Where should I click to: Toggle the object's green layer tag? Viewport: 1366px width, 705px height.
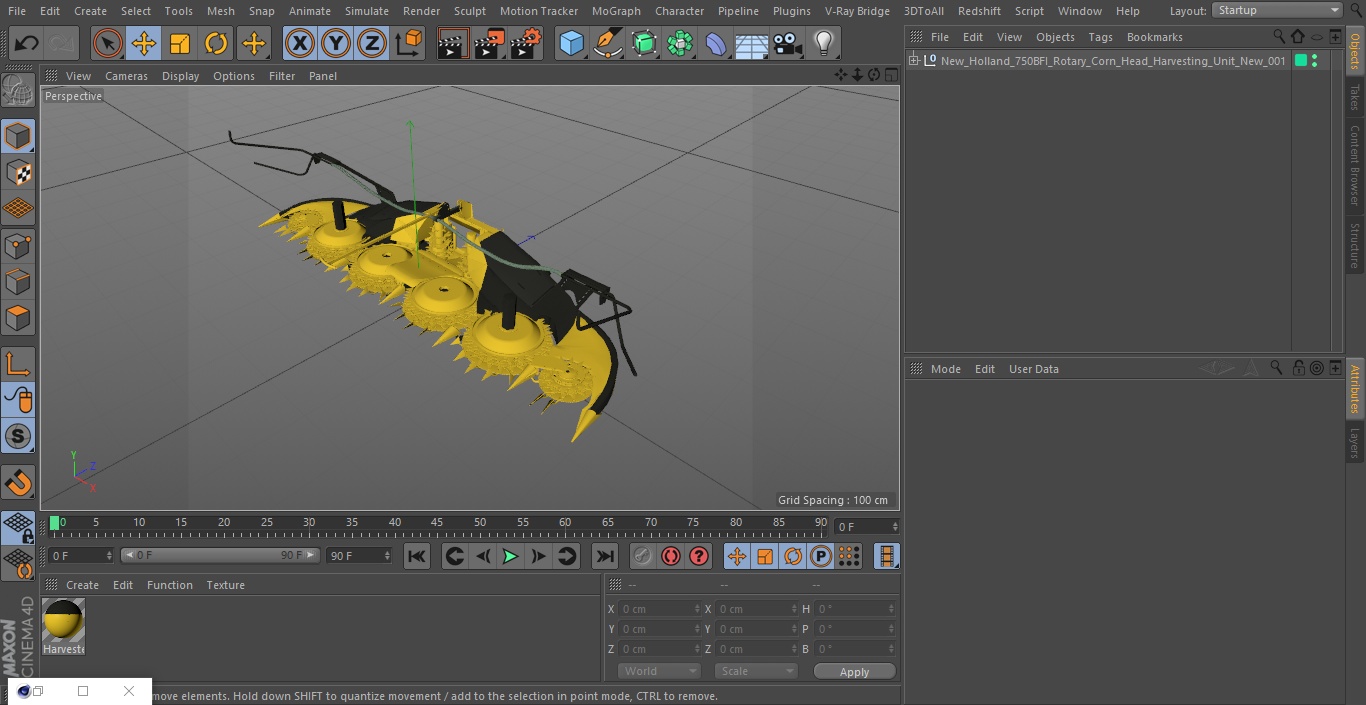click(1301, 61)
